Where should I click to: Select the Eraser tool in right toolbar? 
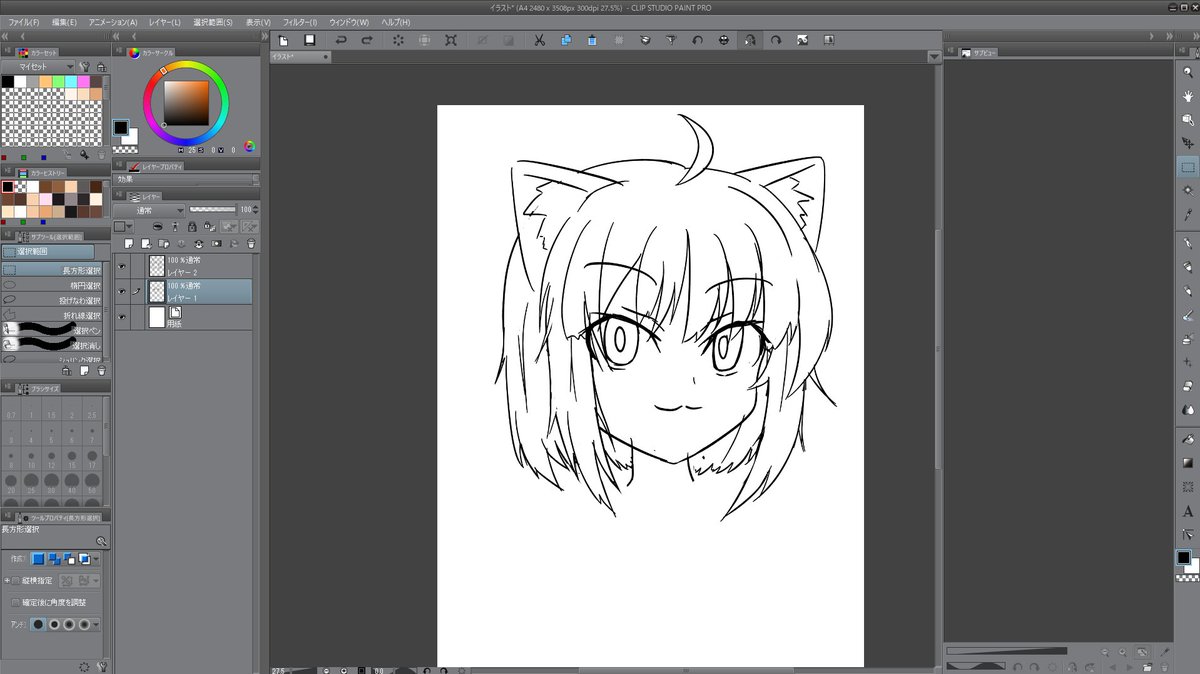[1188, 386]
